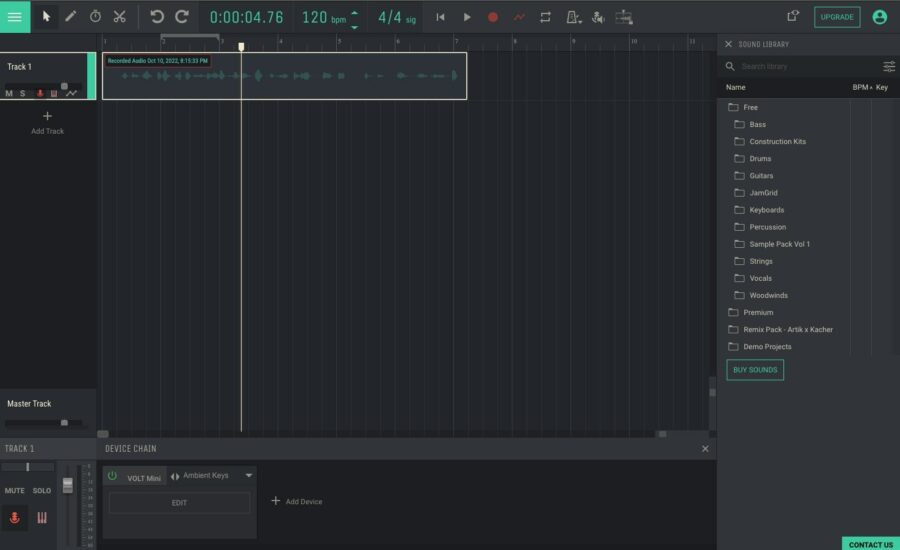Select the arrow pointer tool
The width and height of the screenshot is (900, 550).
point(46,17)
